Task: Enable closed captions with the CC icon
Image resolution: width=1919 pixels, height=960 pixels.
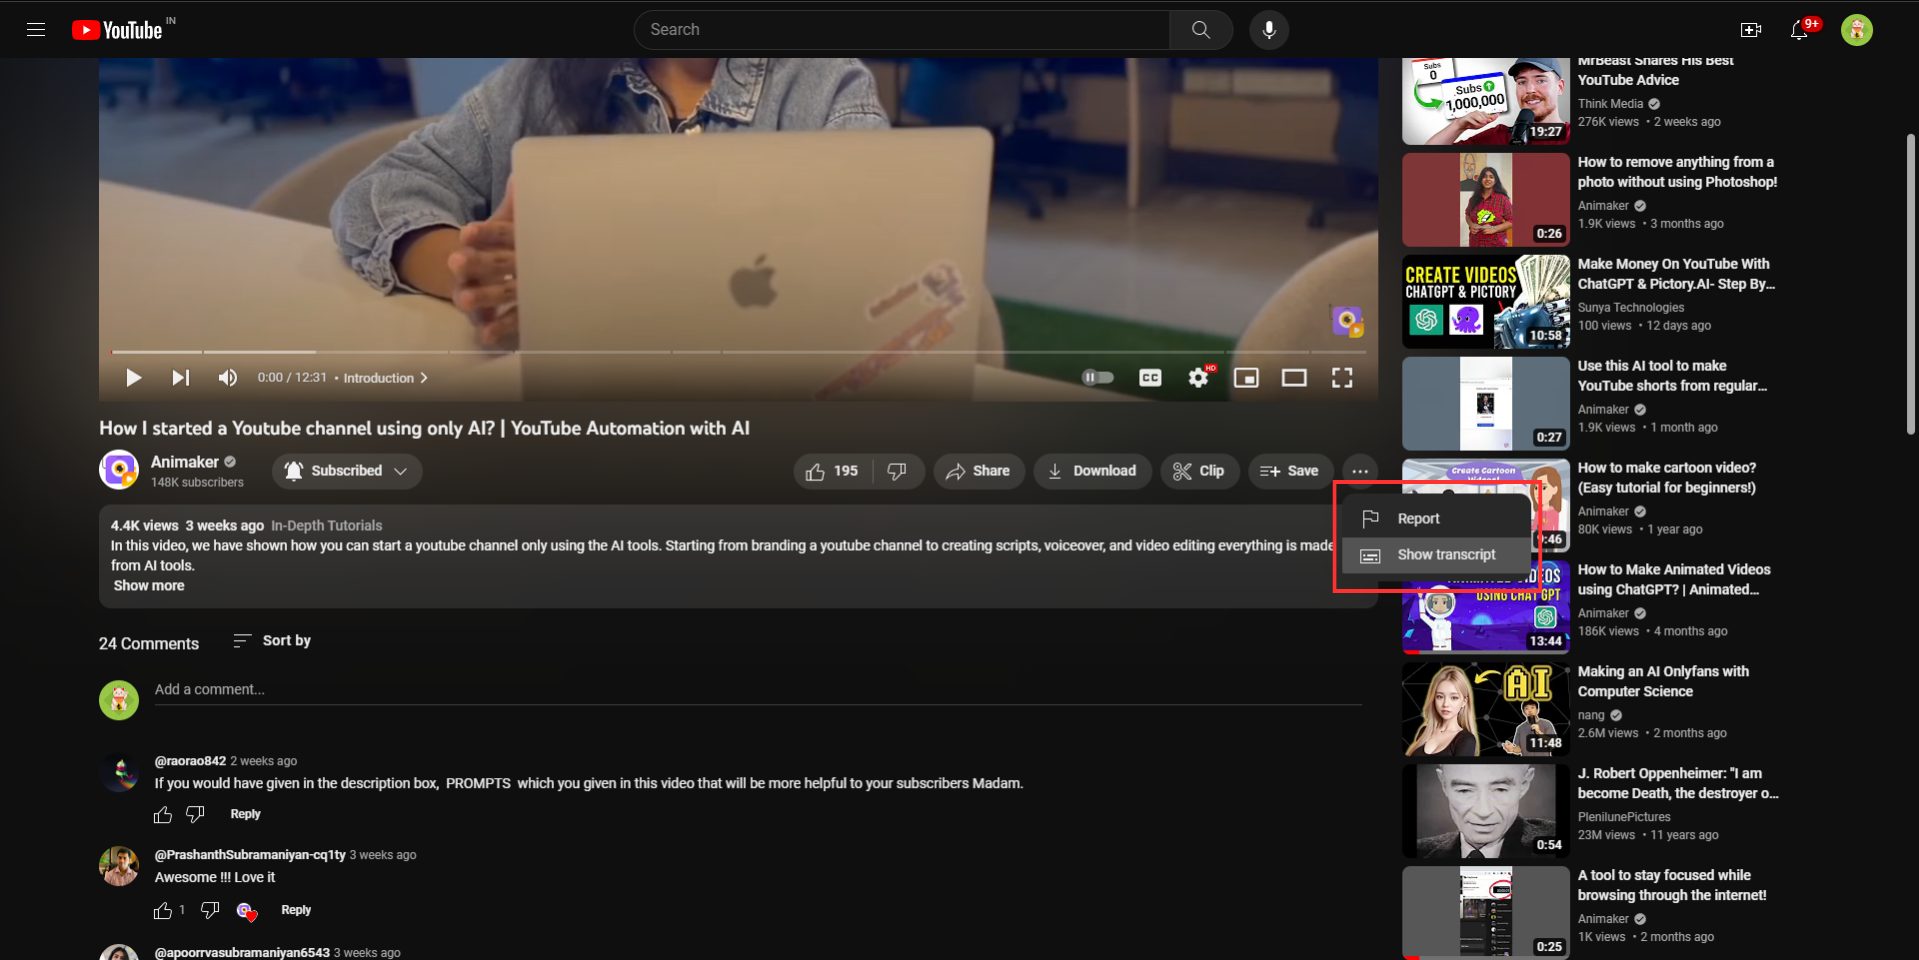Action: (1150, 377)
